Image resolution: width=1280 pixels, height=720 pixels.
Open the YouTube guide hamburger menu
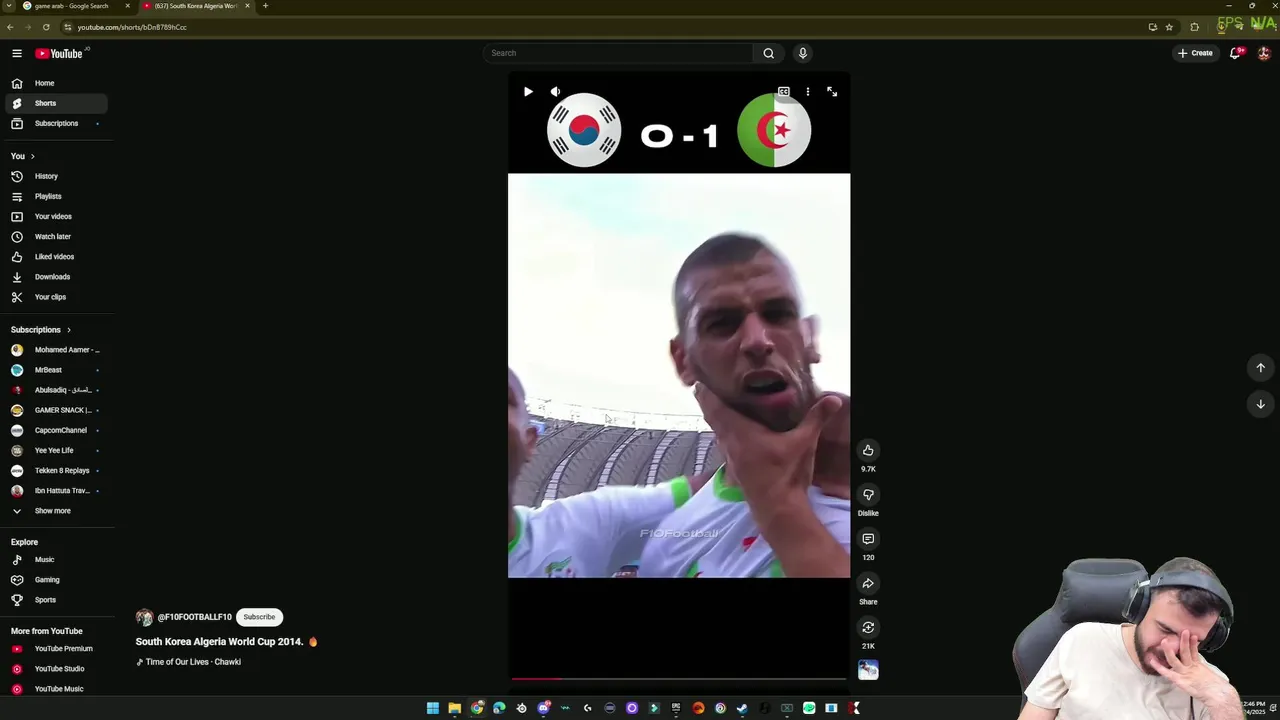point(17,53)
